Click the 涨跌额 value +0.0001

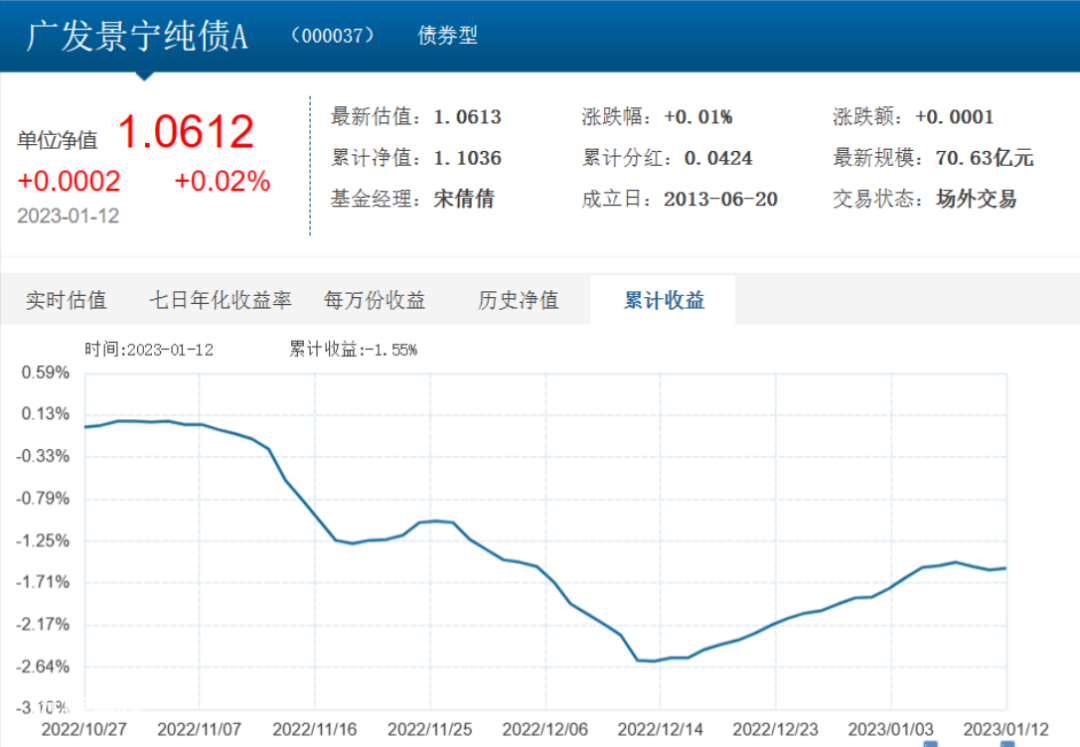954,117
